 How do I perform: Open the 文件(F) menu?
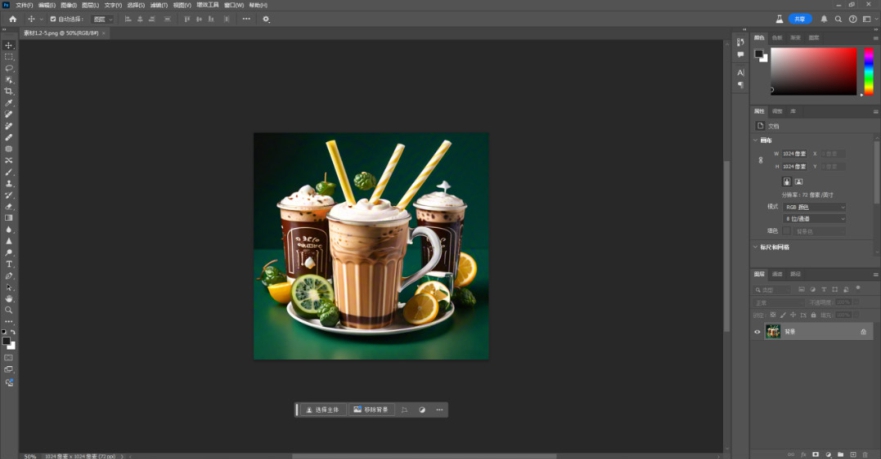tap(24, 5)
